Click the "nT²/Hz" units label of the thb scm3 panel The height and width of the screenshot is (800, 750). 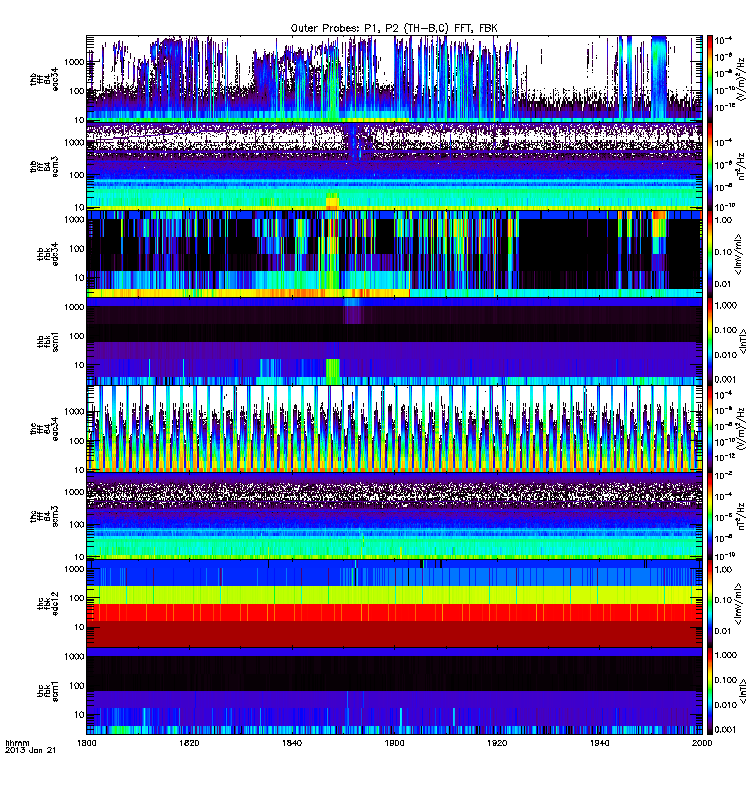741,166
